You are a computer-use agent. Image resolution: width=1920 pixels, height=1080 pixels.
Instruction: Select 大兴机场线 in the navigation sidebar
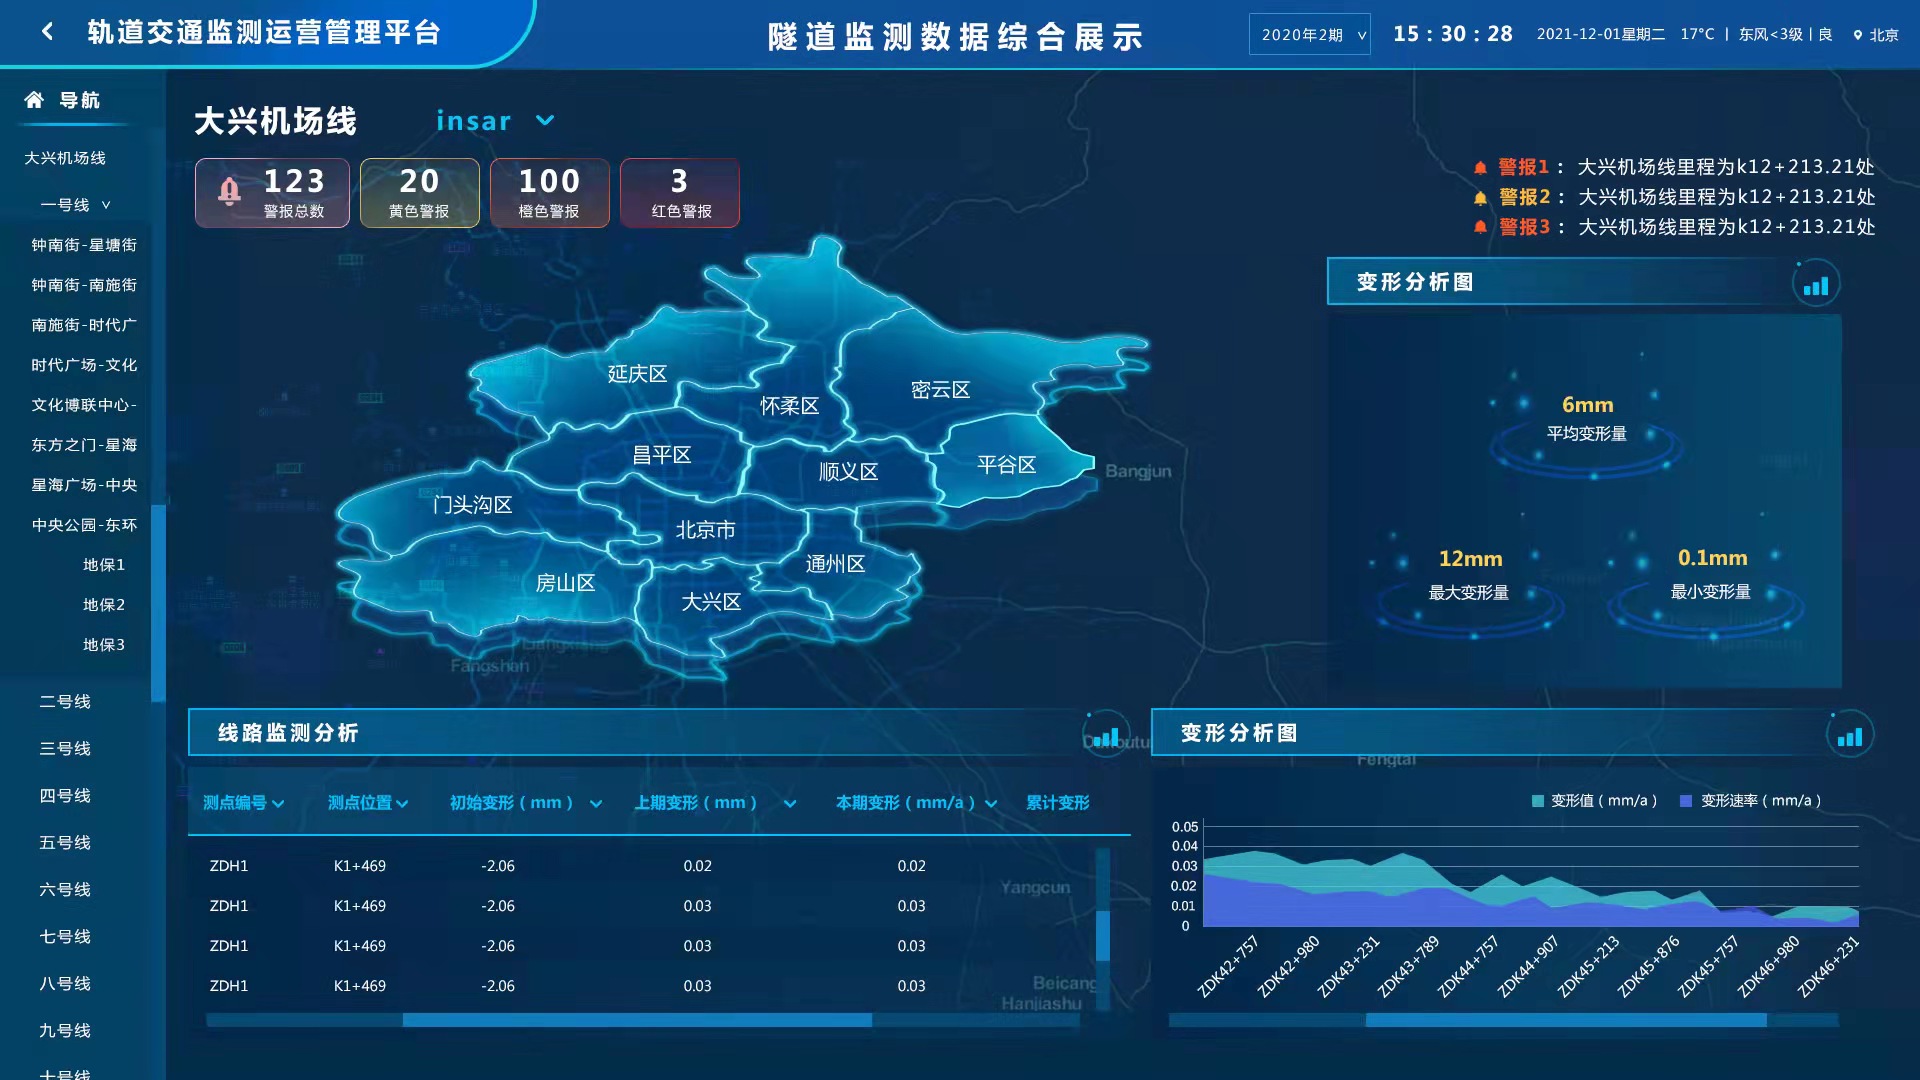pos(65,158)
